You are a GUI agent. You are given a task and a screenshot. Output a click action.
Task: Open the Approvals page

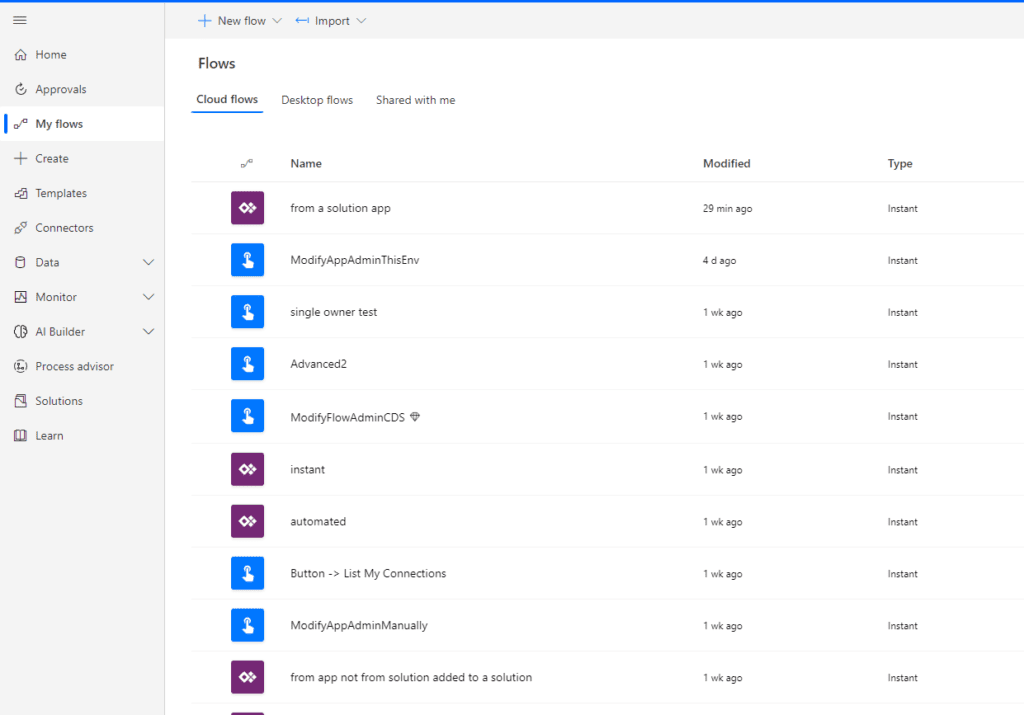[59, 89]
